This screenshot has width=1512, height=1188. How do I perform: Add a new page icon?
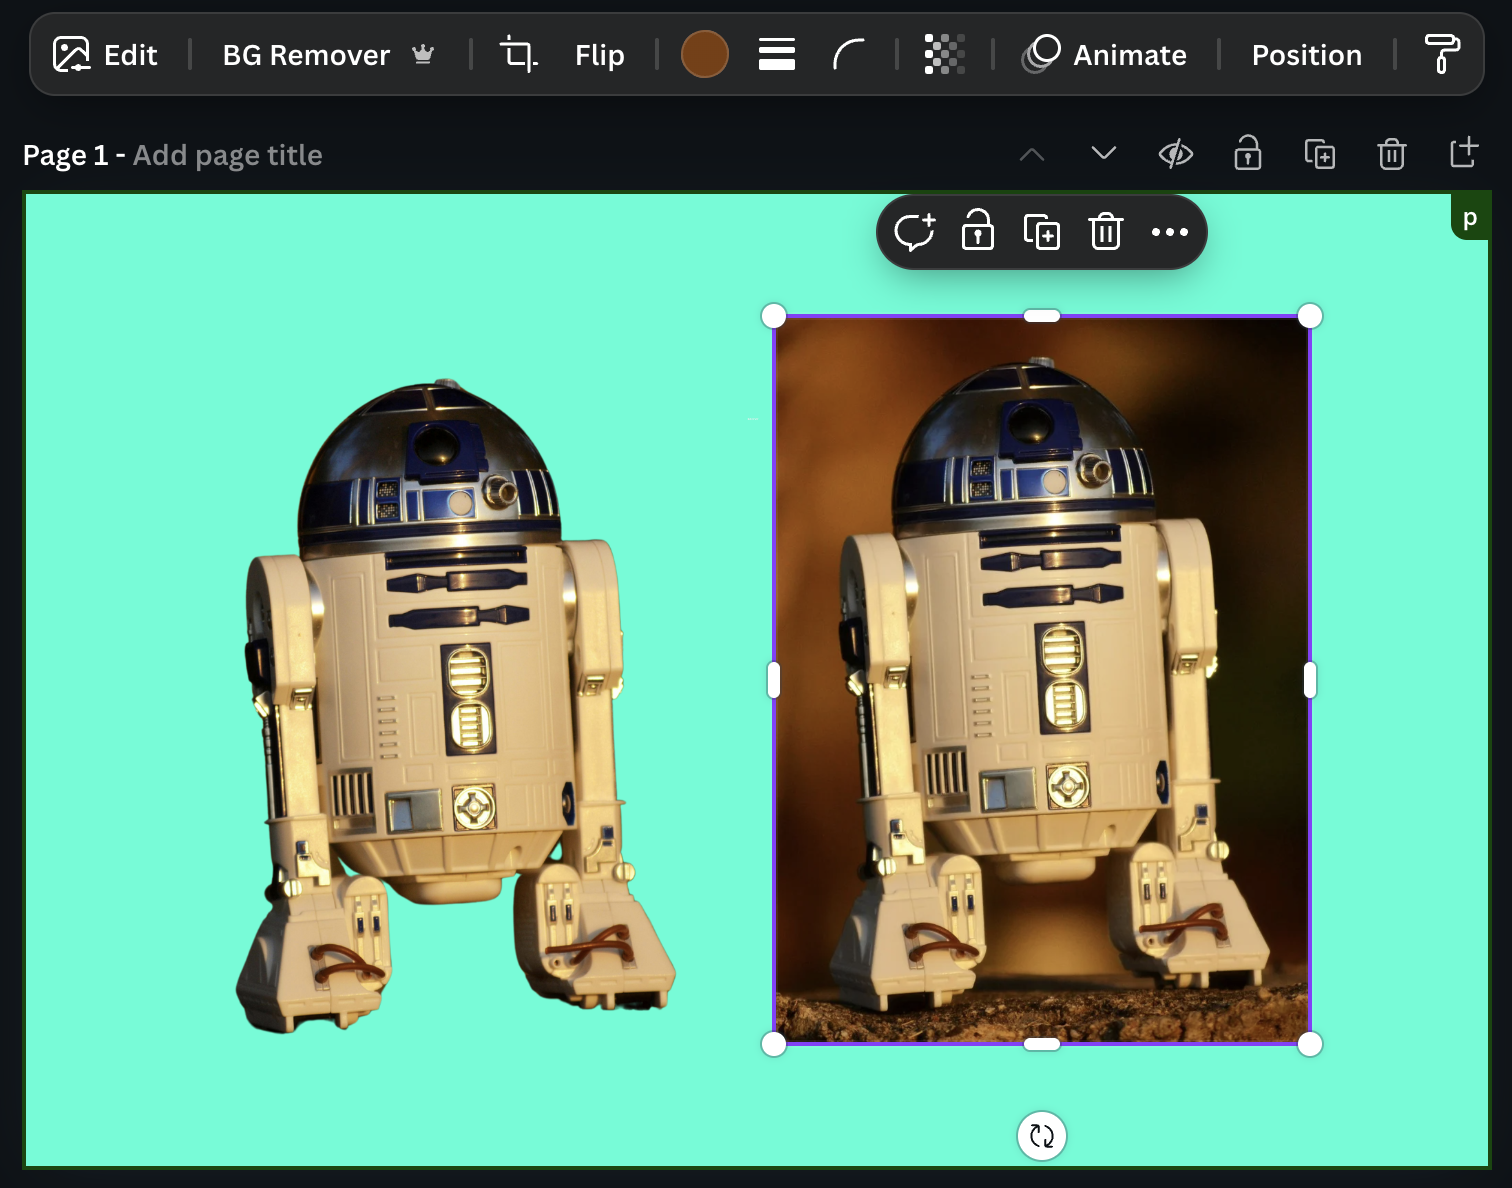coord(1464,152)
